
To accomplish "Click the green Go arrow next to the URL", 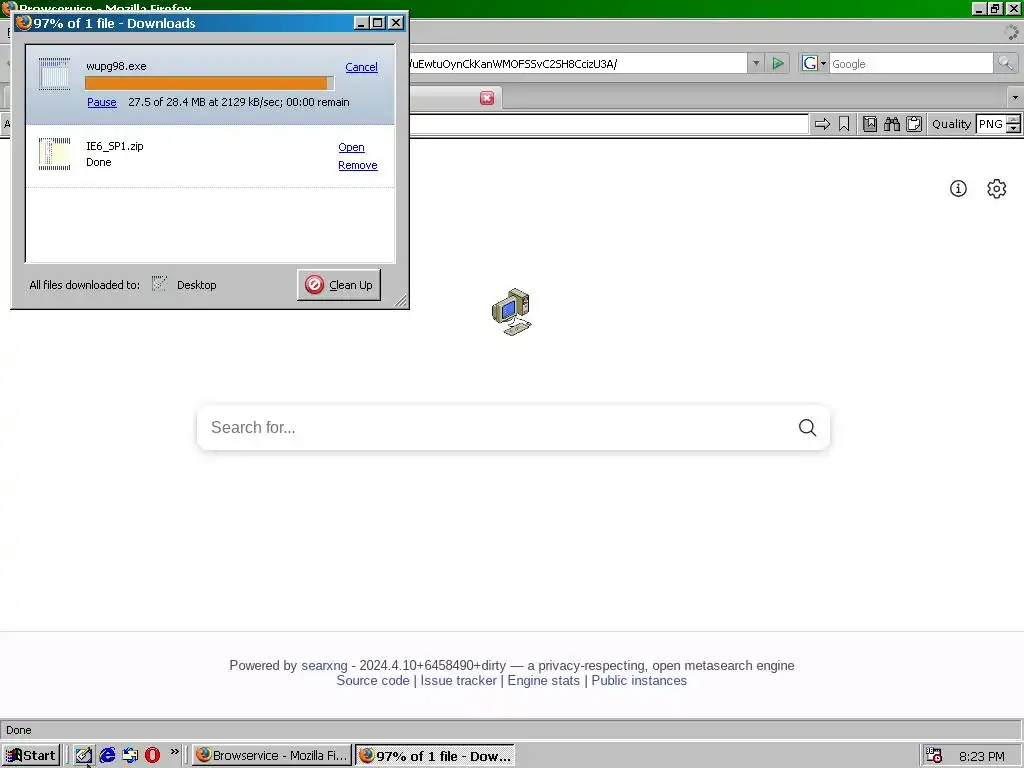I will coord(777,63).
